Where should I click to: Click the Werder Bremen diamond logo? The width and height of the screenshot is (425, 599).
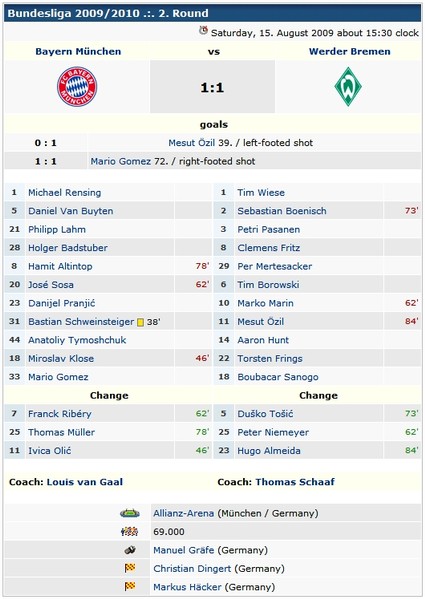pyautogui.click(x=348, y=86)
